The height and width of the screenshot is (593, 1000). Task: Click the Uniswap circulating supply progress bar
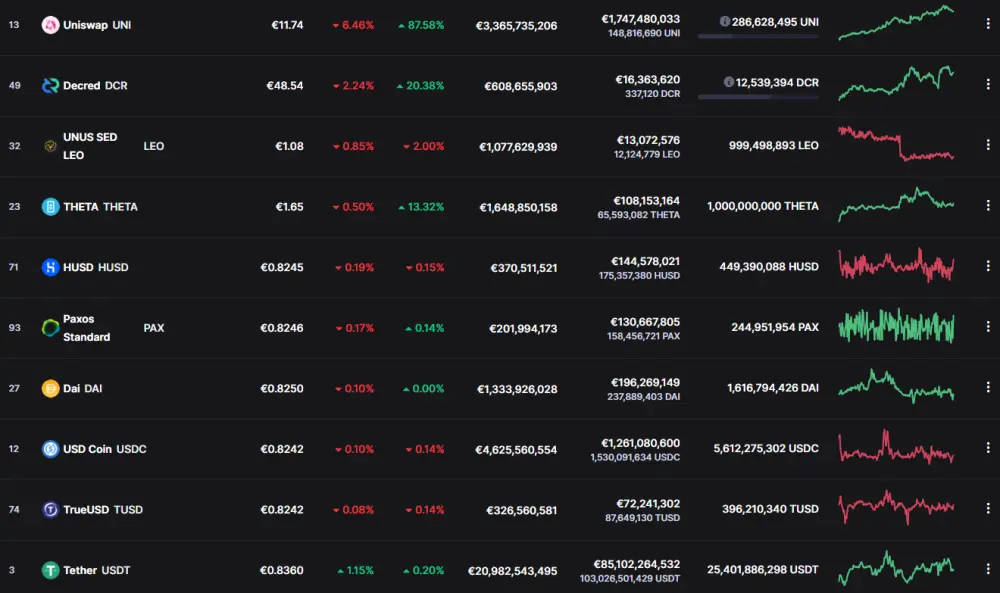pyautogui.click(x=758, y=36)
